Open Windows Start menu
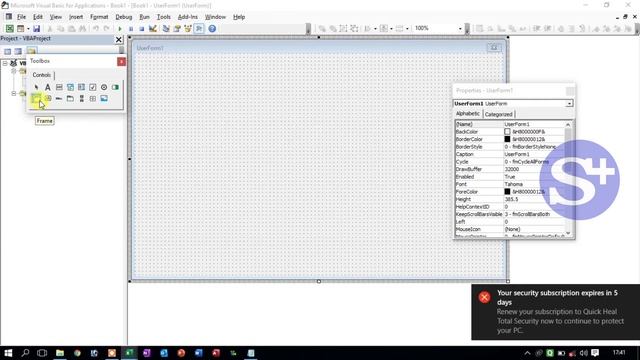The height and width of the screenshot is (360, 640). 8,353
